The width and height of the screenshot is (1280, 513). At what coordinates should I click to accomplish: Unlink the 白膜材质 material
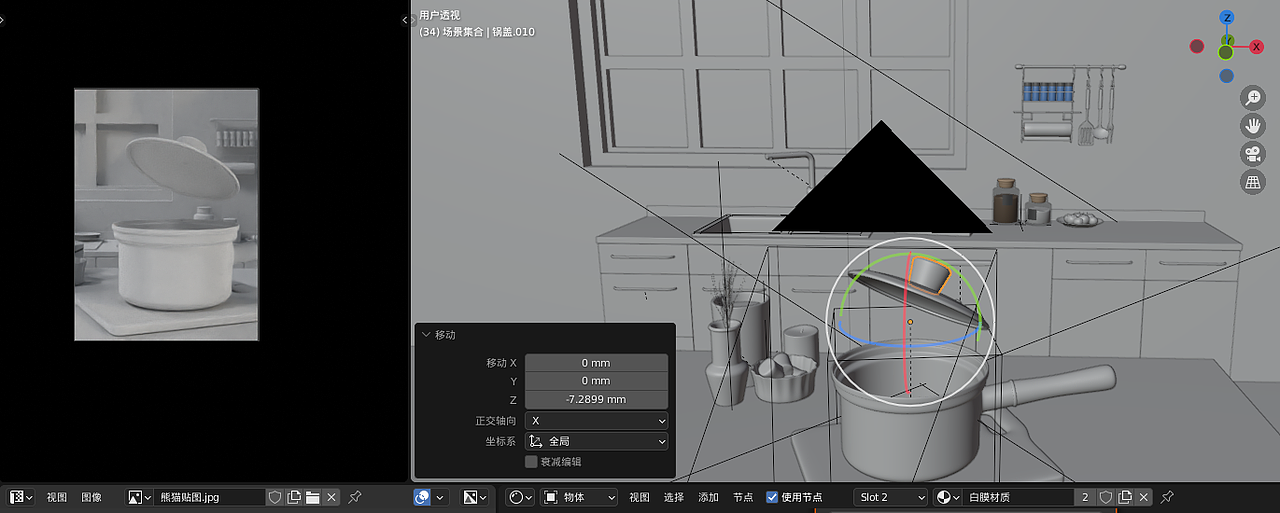[1143, 497]
